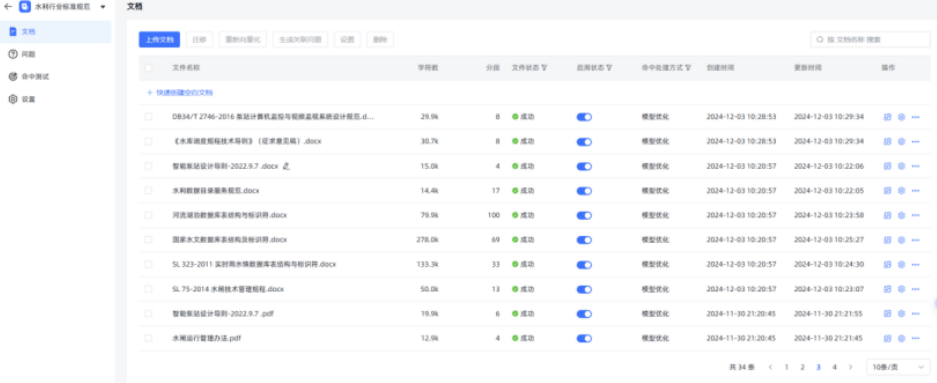Click the 删除 button
937x383 pixels.
coord(380,39)
